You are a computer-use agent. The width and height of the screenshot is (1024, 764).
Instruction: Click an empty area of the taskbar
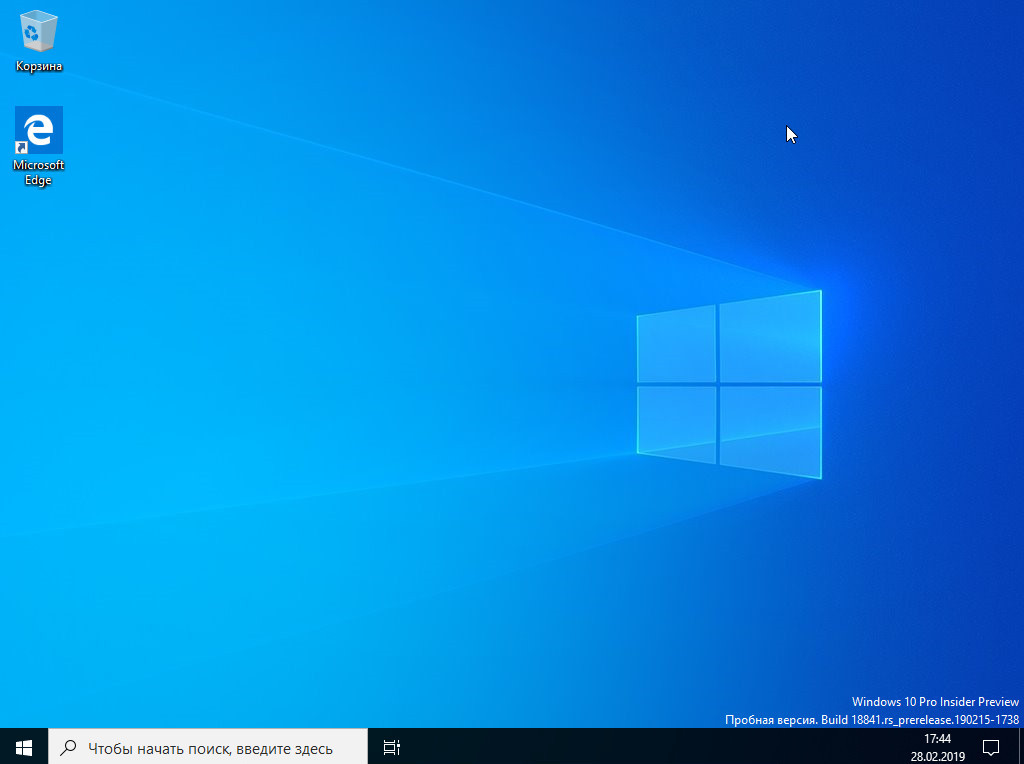[653, 746]
